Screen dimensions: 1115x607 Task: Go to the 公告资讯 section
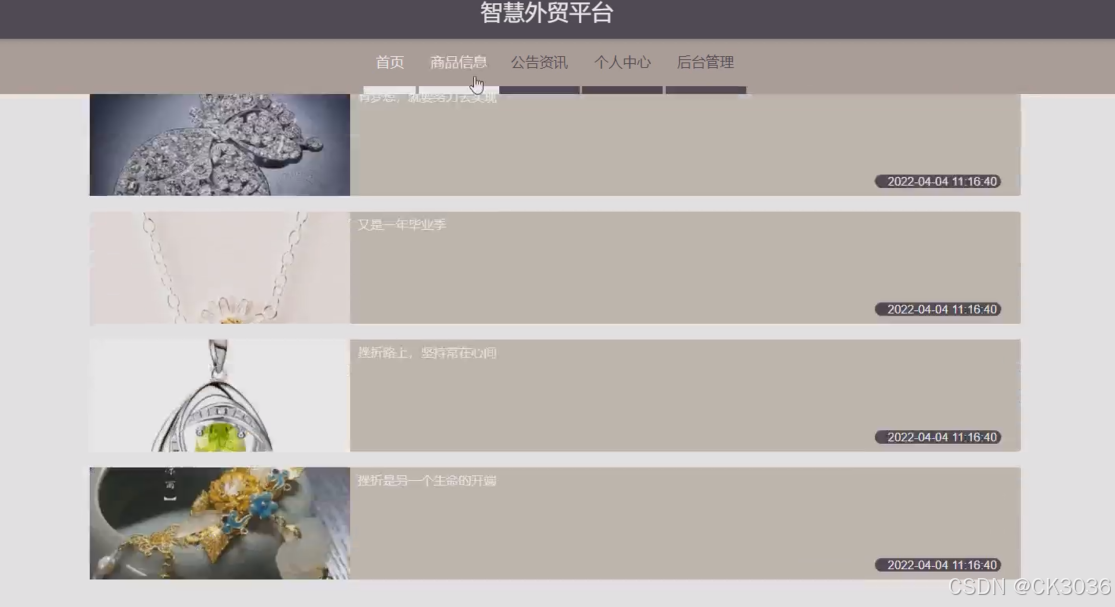click(539, 63)
